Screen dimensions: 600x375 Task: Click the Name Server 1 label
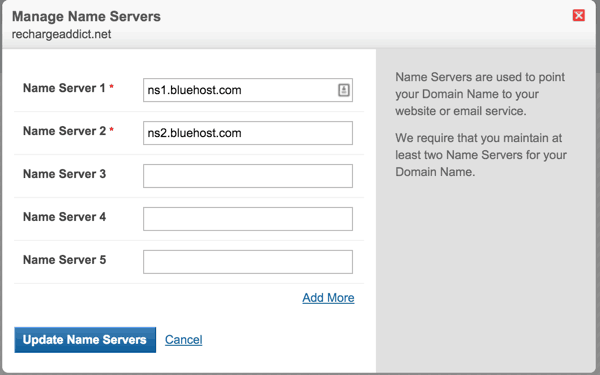click(64, 88)
